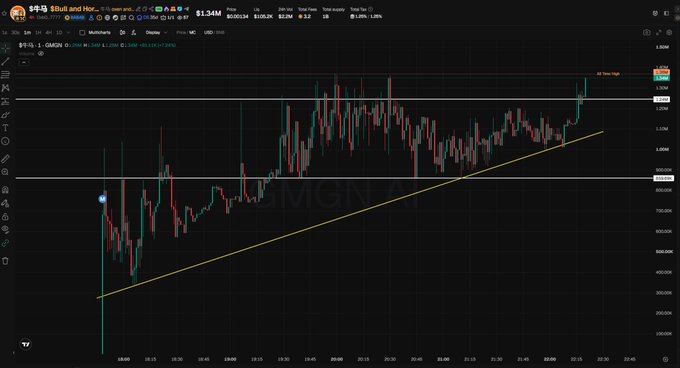Take a chart snapshot with camera icon

pos(647,33)
